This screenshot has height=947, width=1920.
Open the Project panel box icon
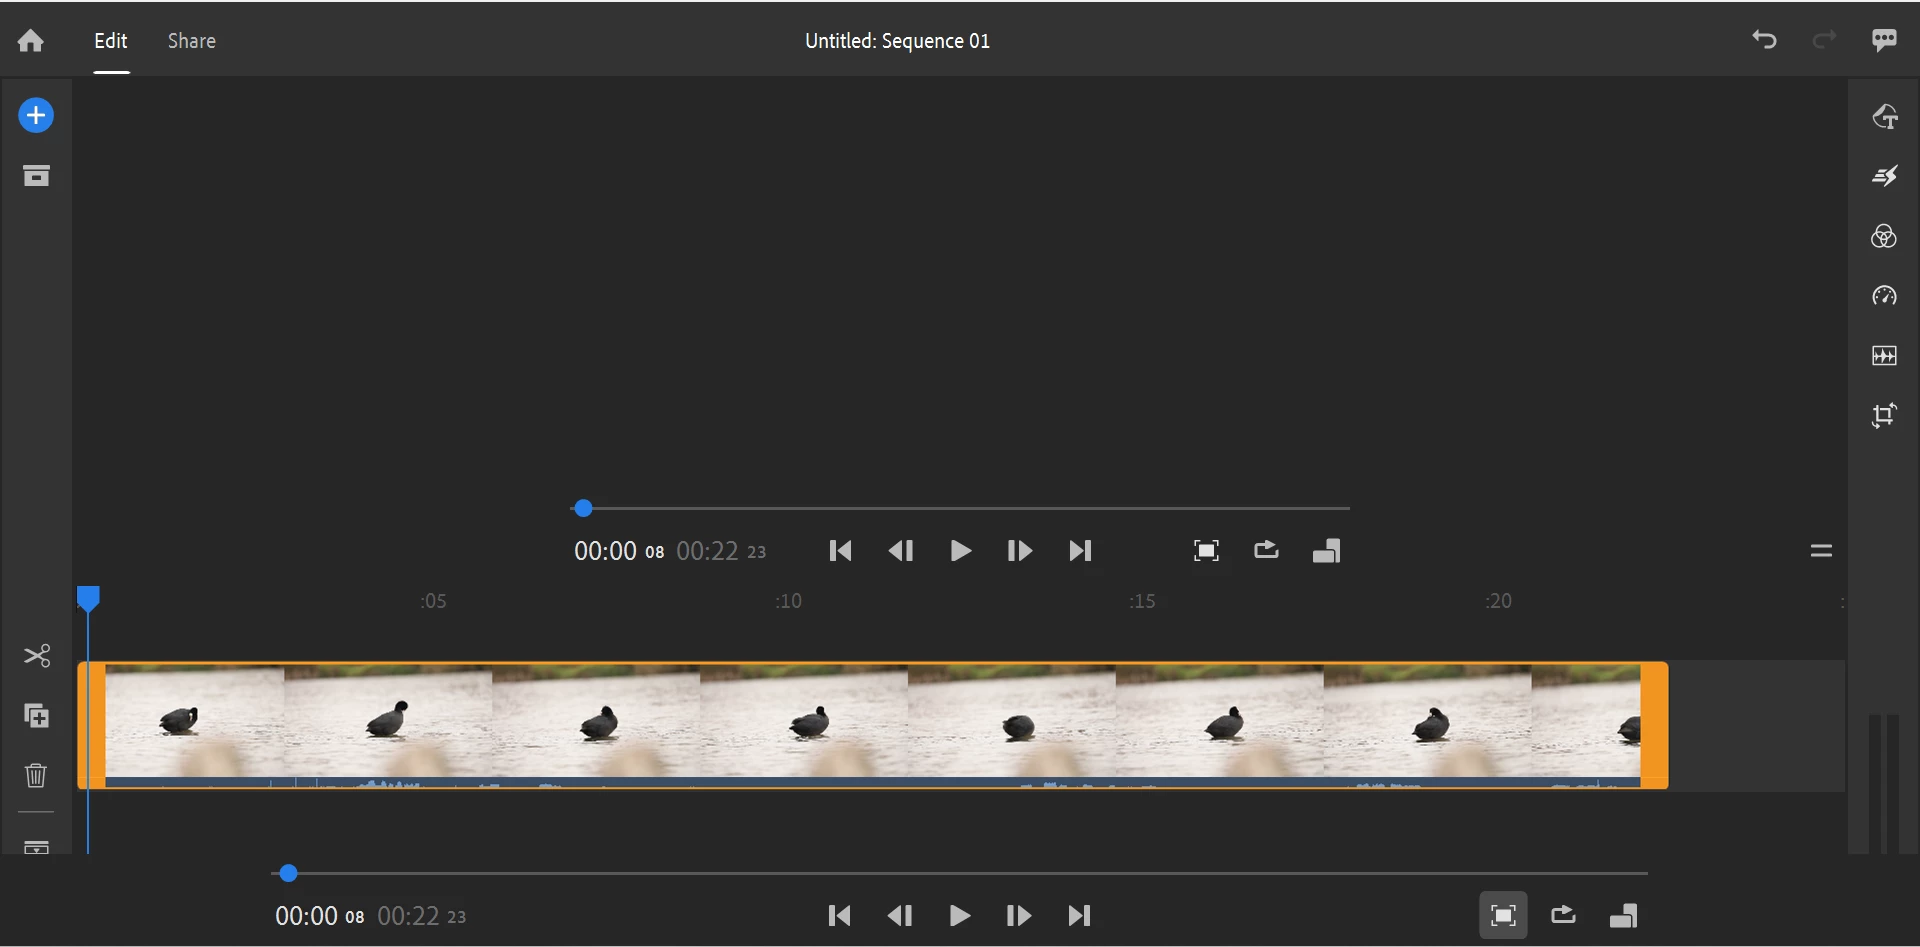(36, 176)
